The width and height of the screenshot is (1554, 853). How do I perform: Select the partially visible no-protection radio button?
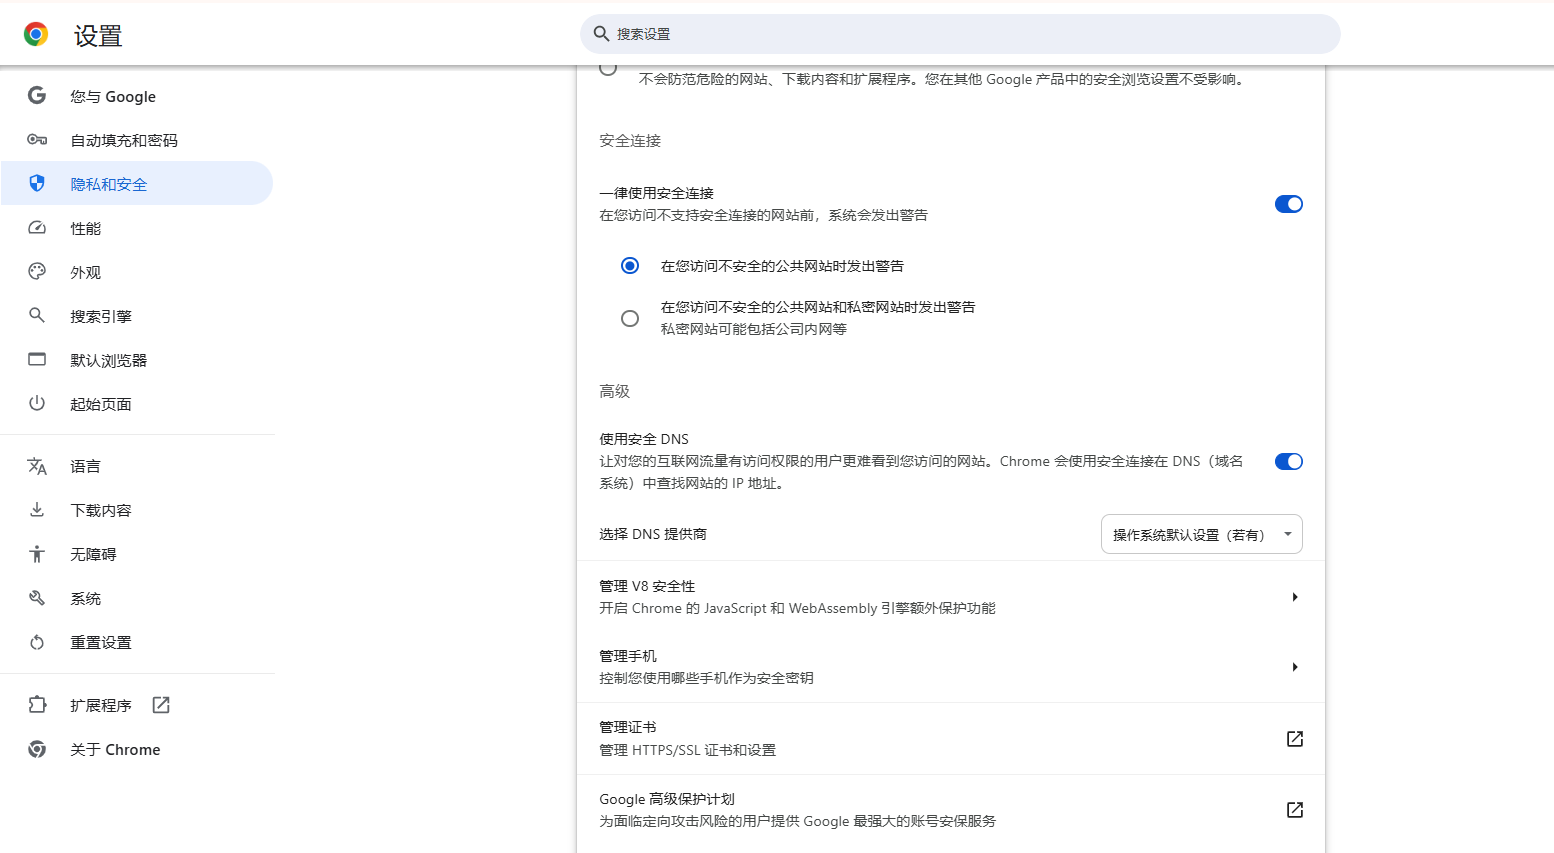[608, 68]
